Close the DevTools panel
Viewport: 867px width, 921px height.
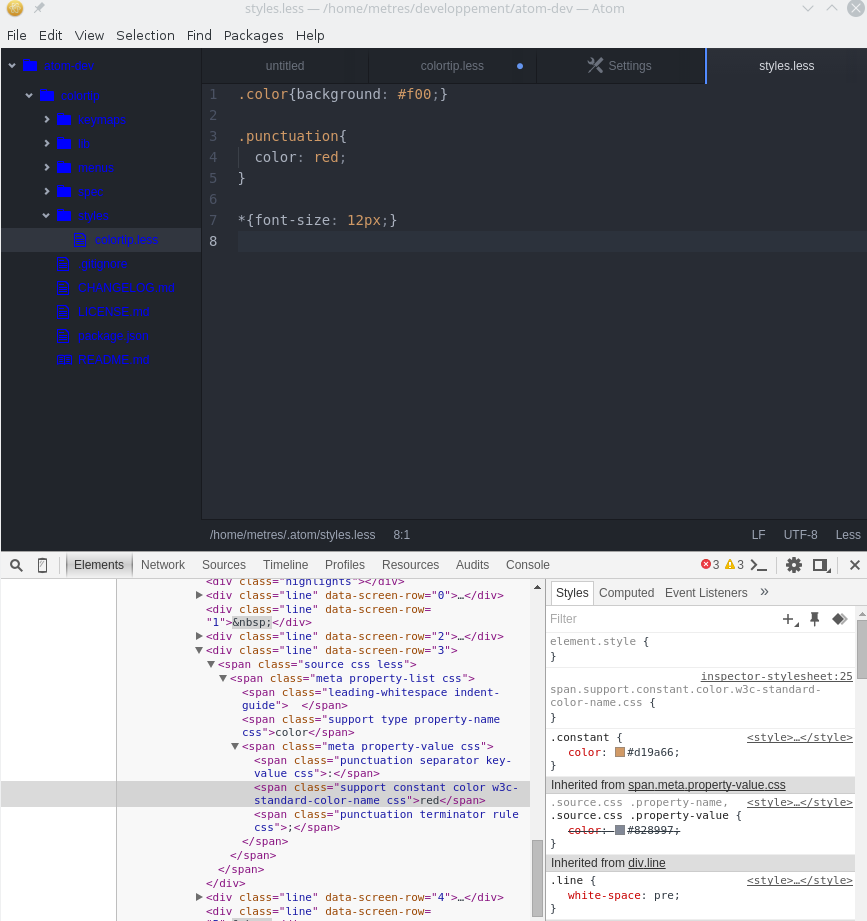click(855, 565)
